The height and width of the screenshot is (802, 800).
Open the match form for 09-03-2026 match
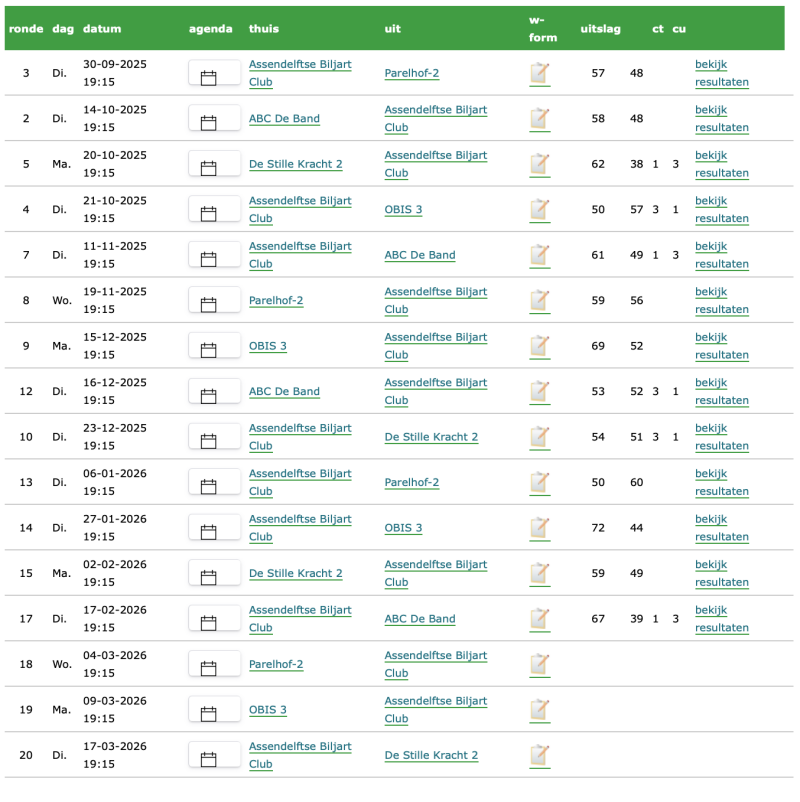click(x=539, y=711)
